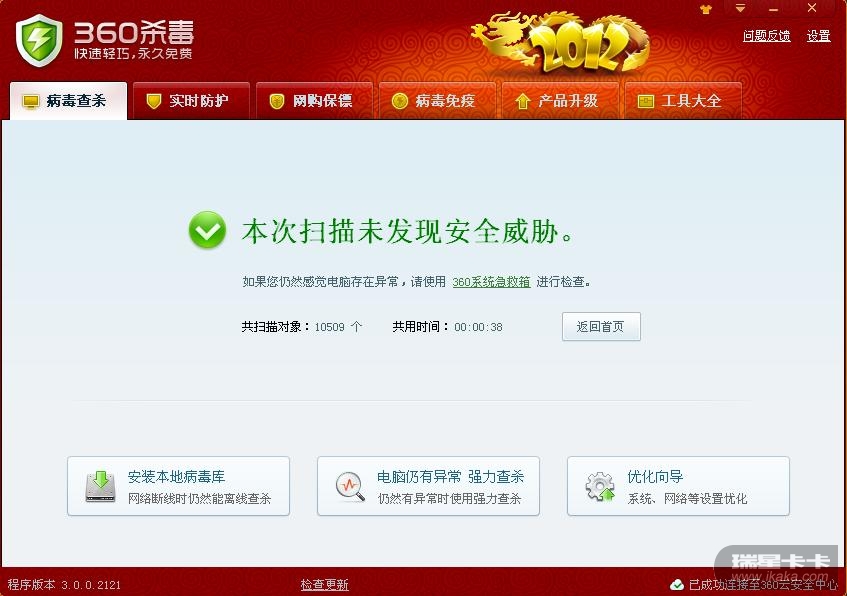Click the cloud connection status icon
Image resolution: width=847 pixels, height=596 pixels.
click(676, 585)
